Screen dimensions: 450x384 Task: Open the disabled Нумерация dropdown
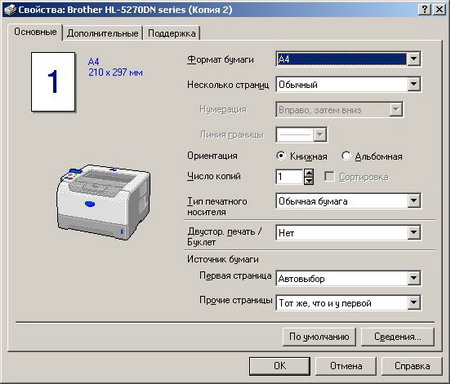(339, 110)
